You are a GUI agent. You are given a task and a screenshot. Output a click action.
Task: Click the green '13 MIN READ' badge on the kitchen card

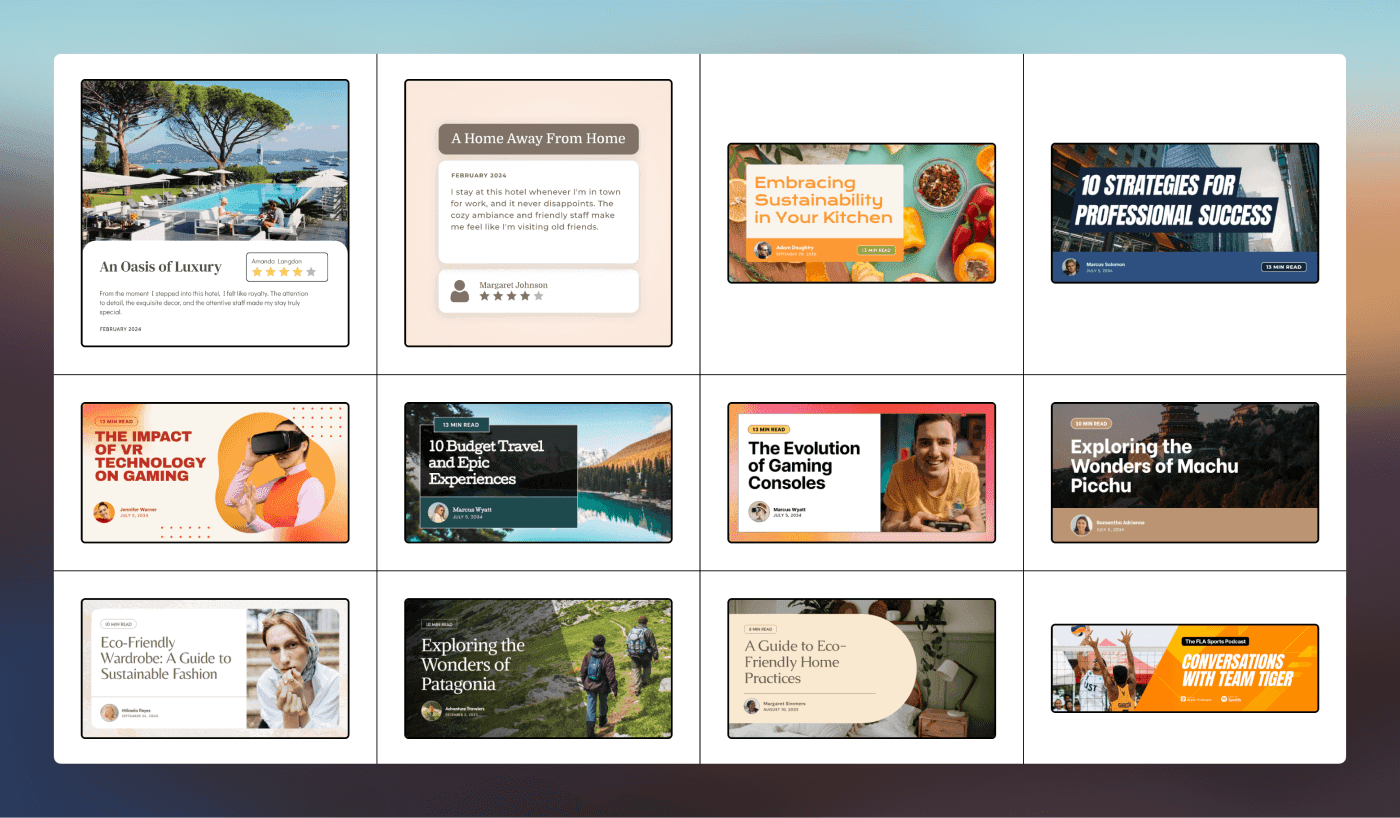(x=876, y=250)
